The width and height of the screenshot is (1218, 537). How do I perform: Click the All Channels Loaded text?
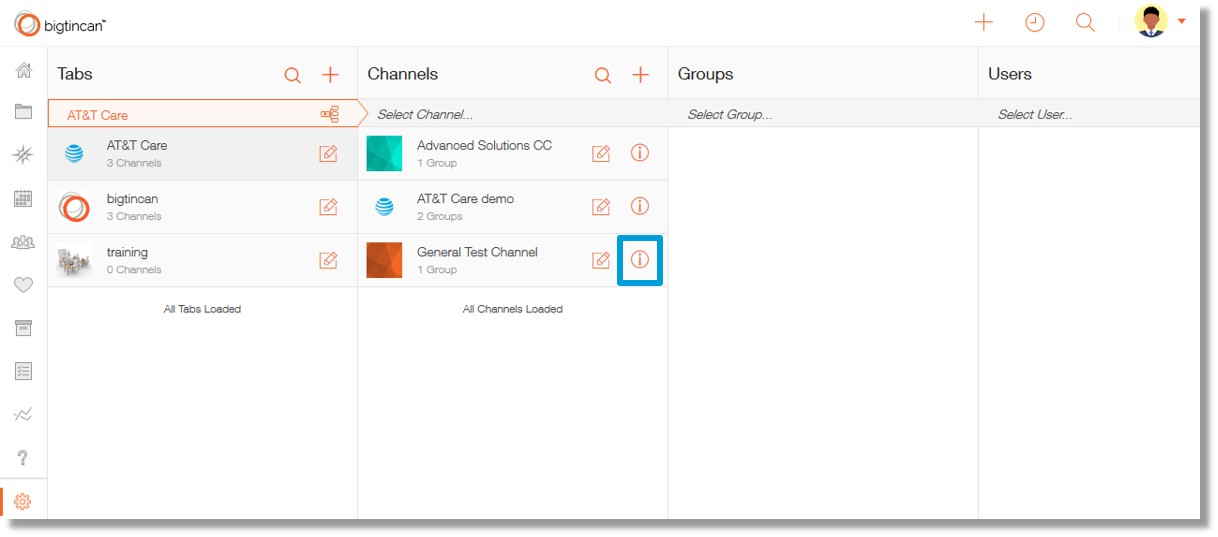(x=512, y=309)
